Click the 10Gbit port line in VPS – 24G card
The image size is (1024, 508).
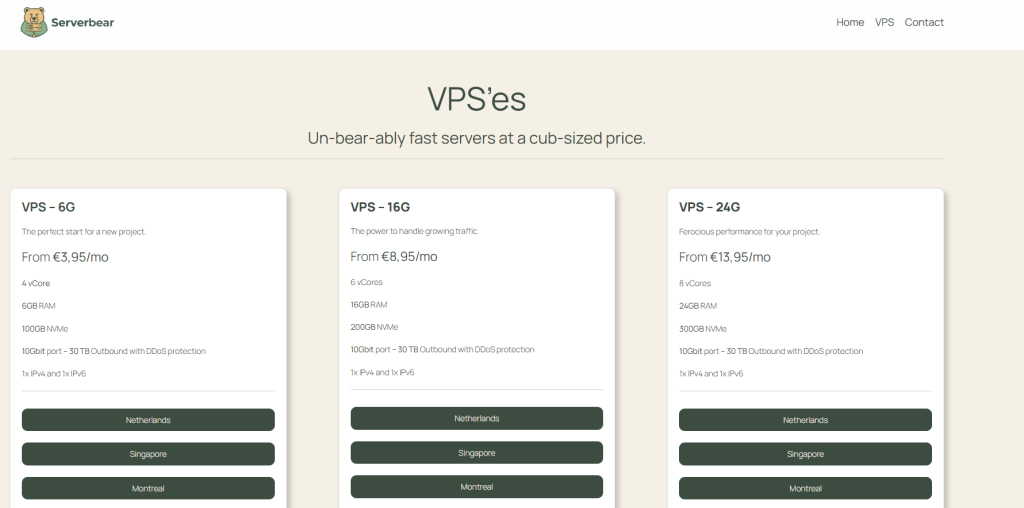[x=771, y=351]
